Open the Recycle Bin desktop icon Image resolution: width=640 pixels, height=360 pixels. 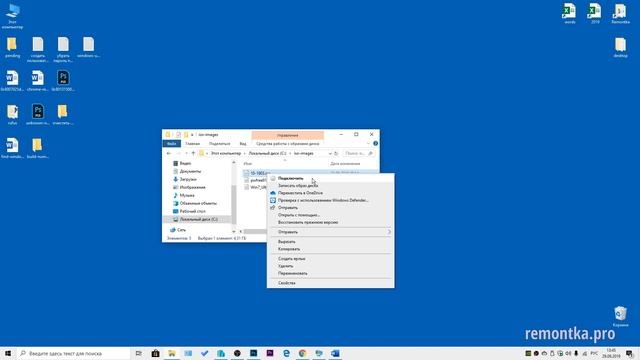(620, 316)
